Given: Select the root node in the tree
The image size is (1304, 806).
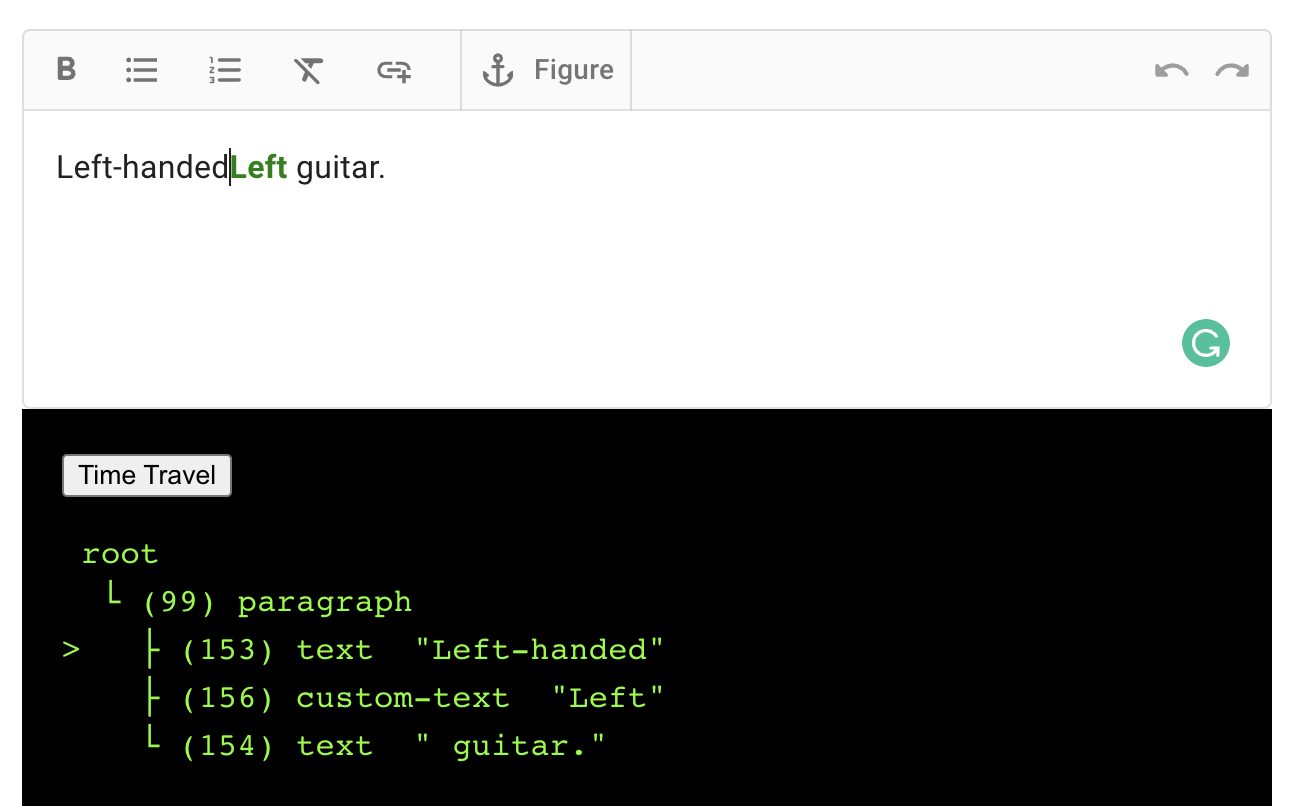Looking at the screenshot, I should pos(120,553).
